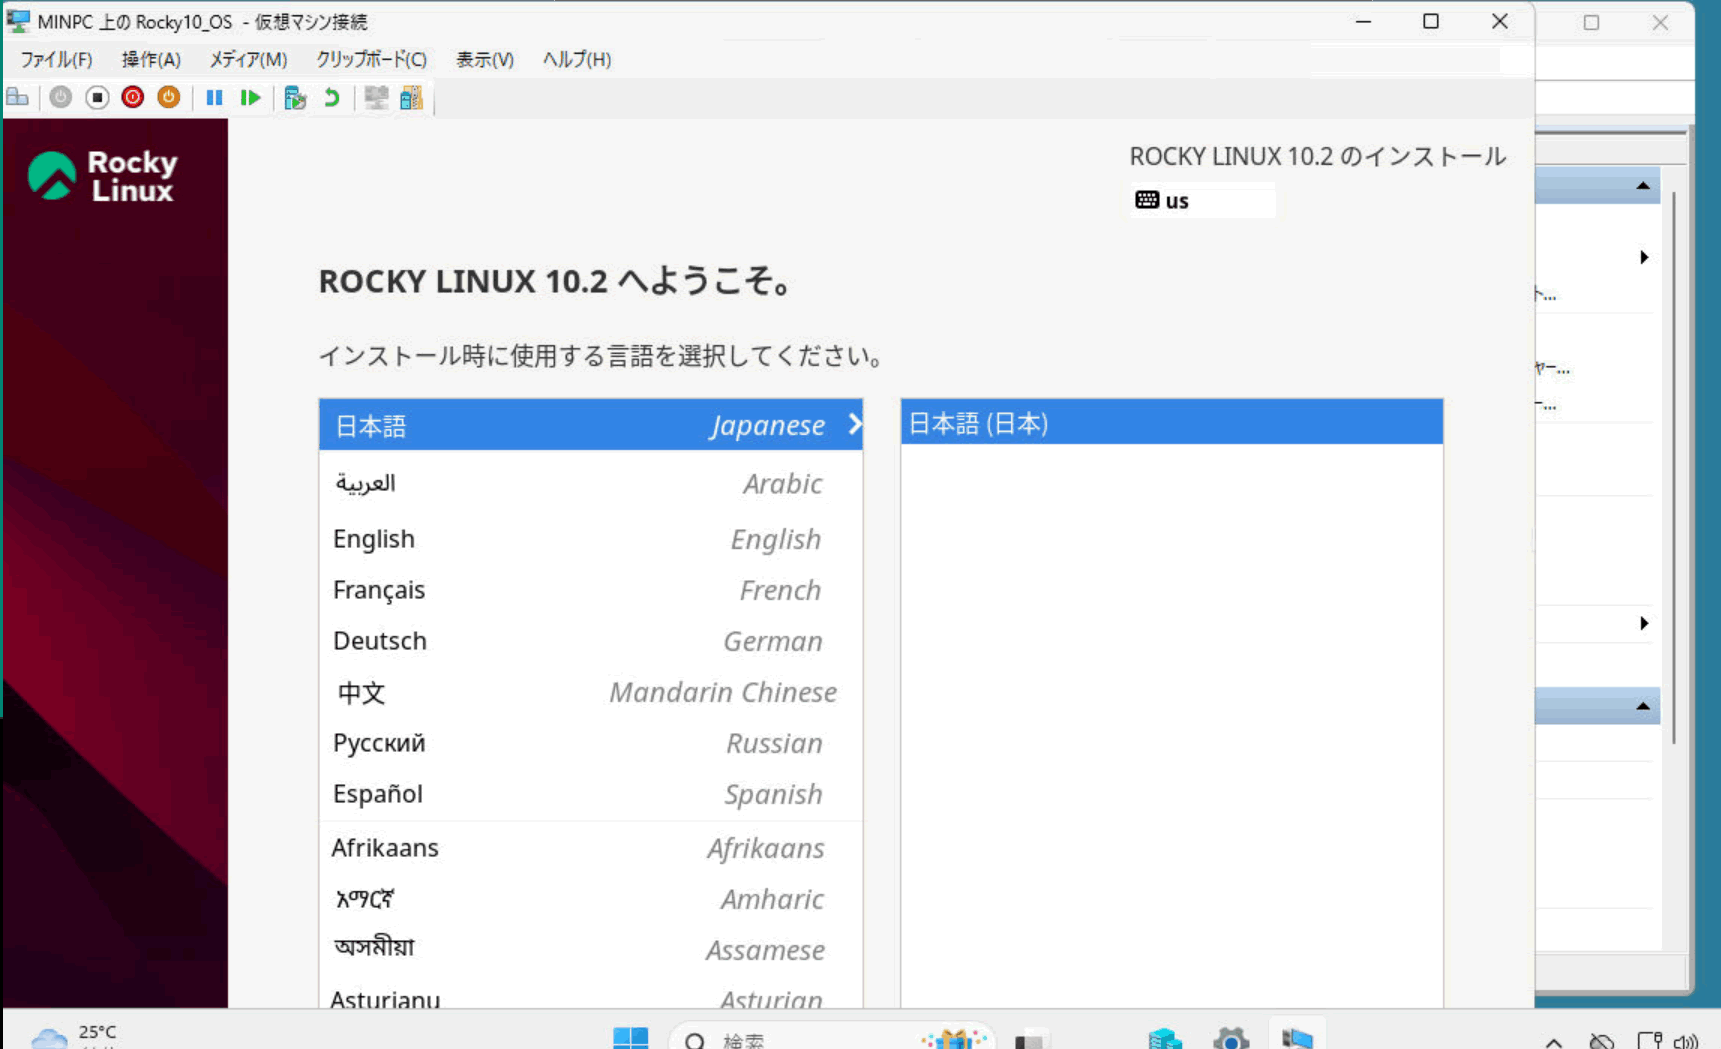This screenshot has width=1721, height=1049.
Task: Pause the virtual machine with the blue bars icon
Action: [x=214, y=97]
